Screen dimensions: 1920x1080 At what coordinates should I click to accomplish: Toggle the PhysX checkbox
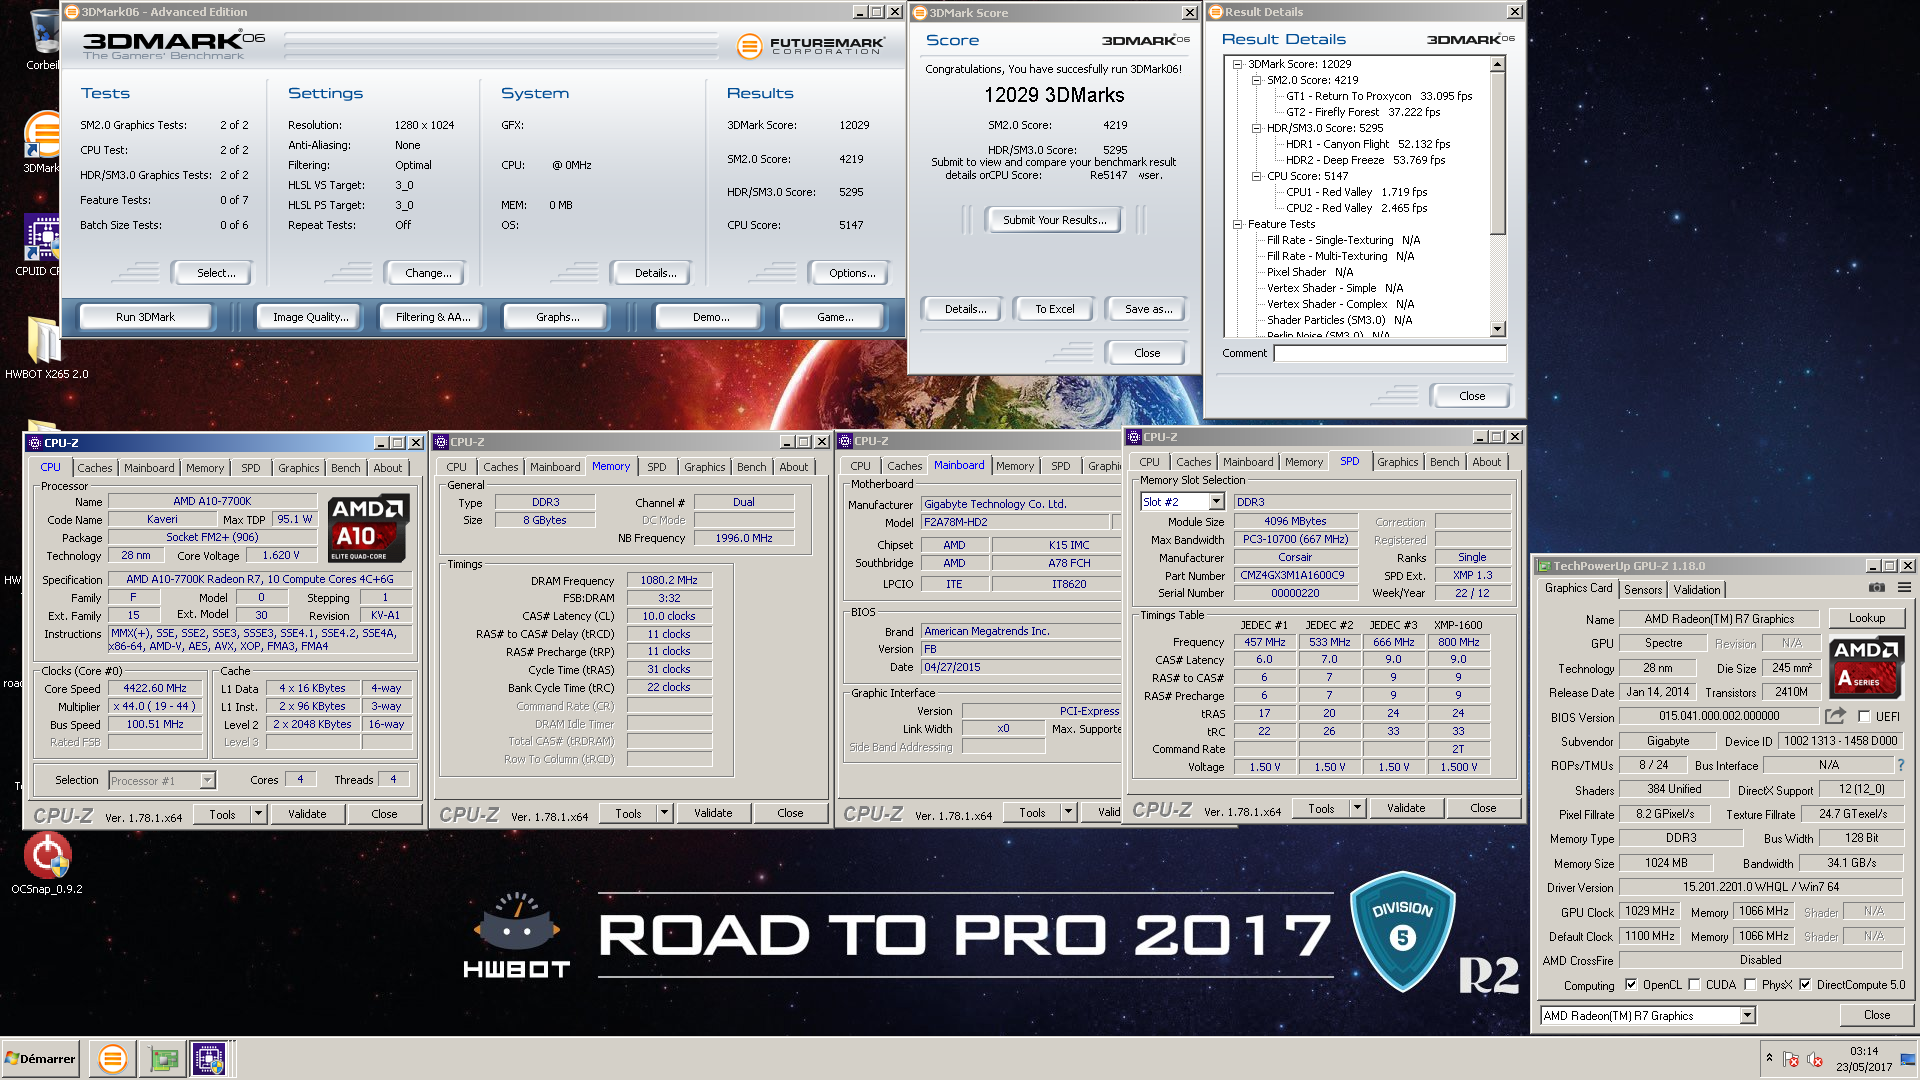click(x=1750, y=985)
